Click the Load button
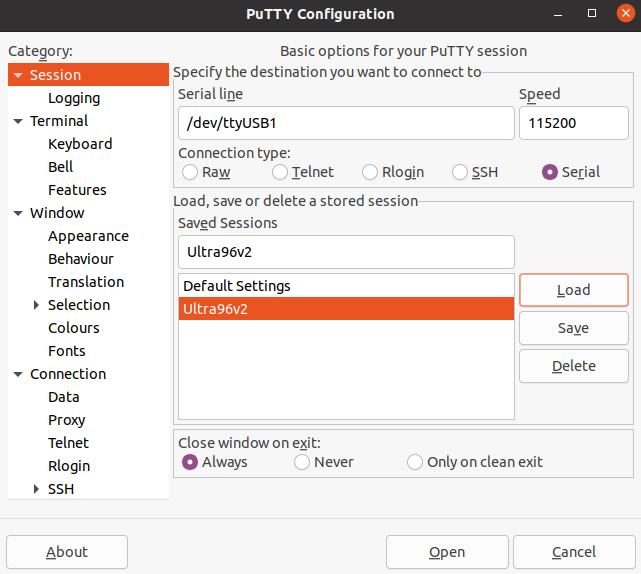This screenshot has width=641, height=574. 574,290
